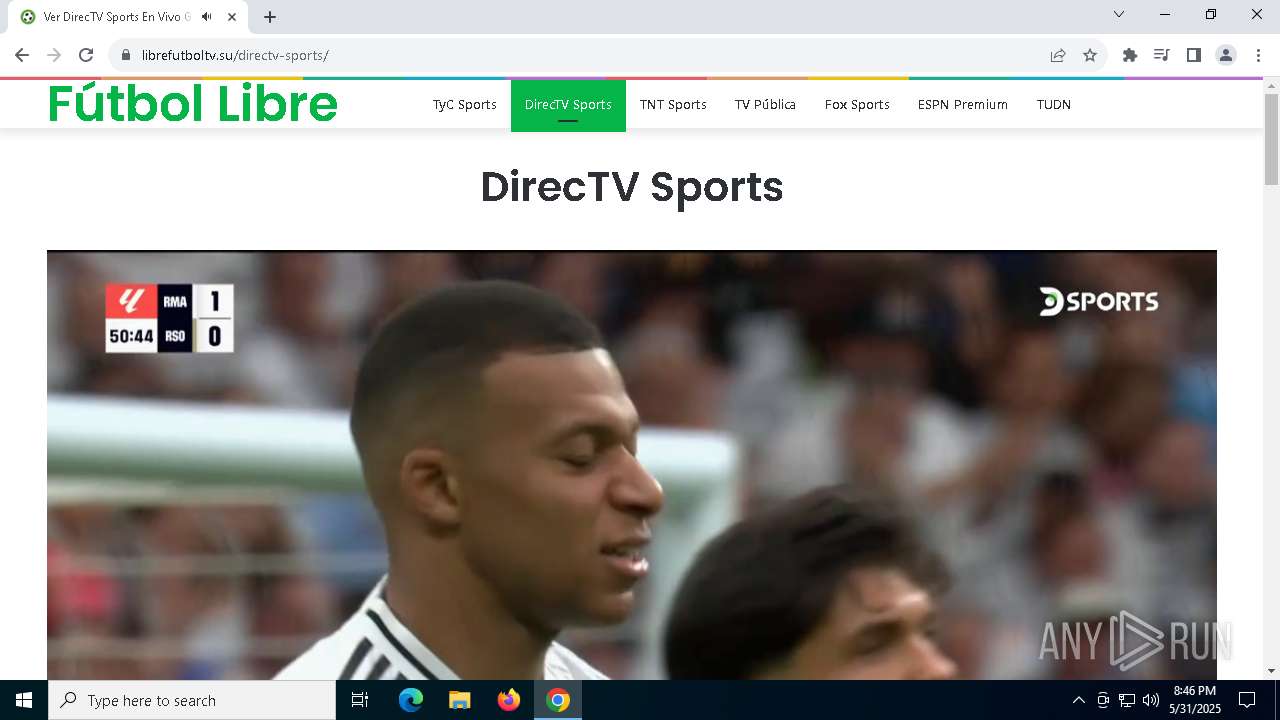
Task: Open ESPN Premium channel
Action: click(963, 104)
